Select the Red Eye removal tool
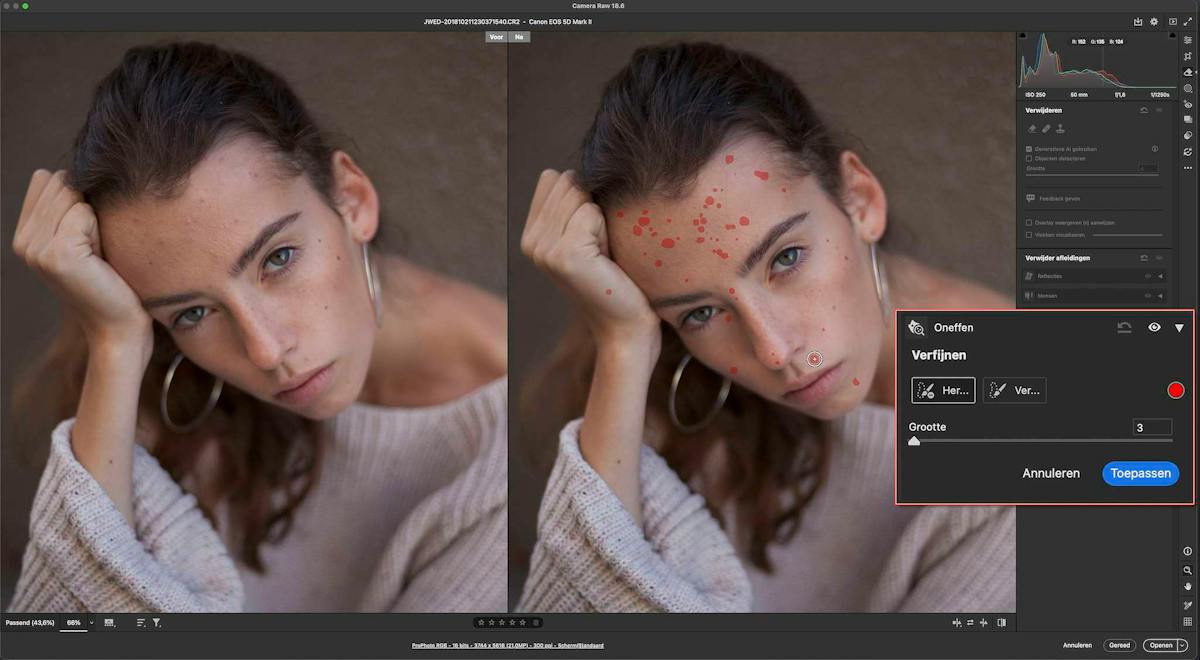The height and width of the screenshot is (660, 1200). [1187, 103]
